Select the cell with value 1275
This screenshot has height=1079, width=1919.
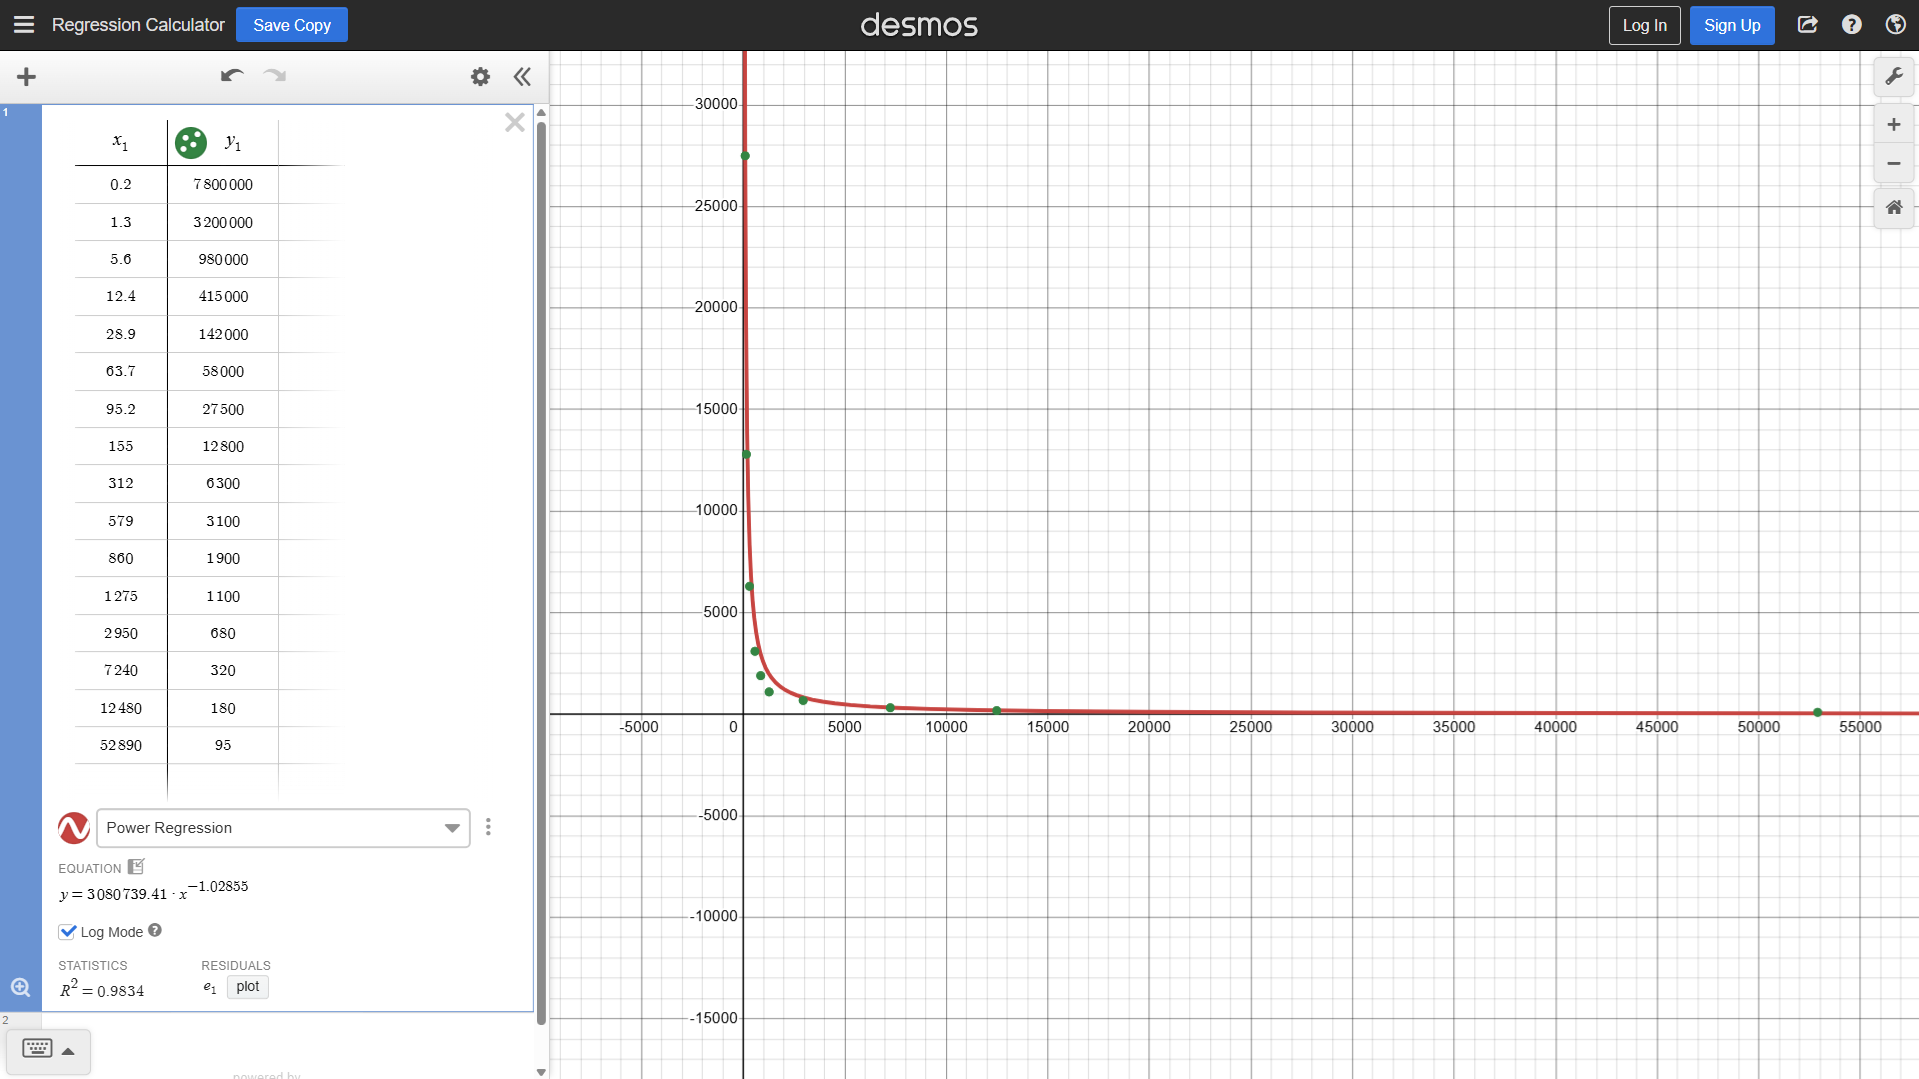tap(121, 596)
